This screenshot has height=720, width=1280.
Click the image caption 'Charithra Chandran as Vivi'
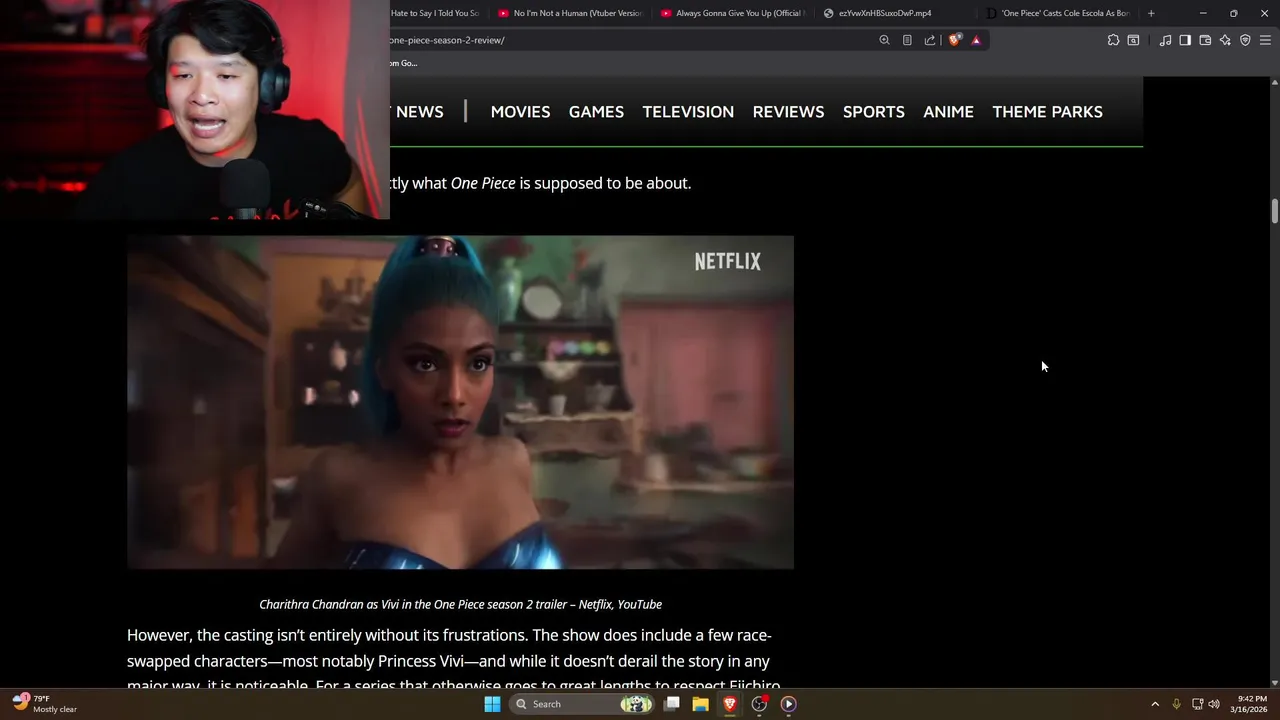[460, 604]
